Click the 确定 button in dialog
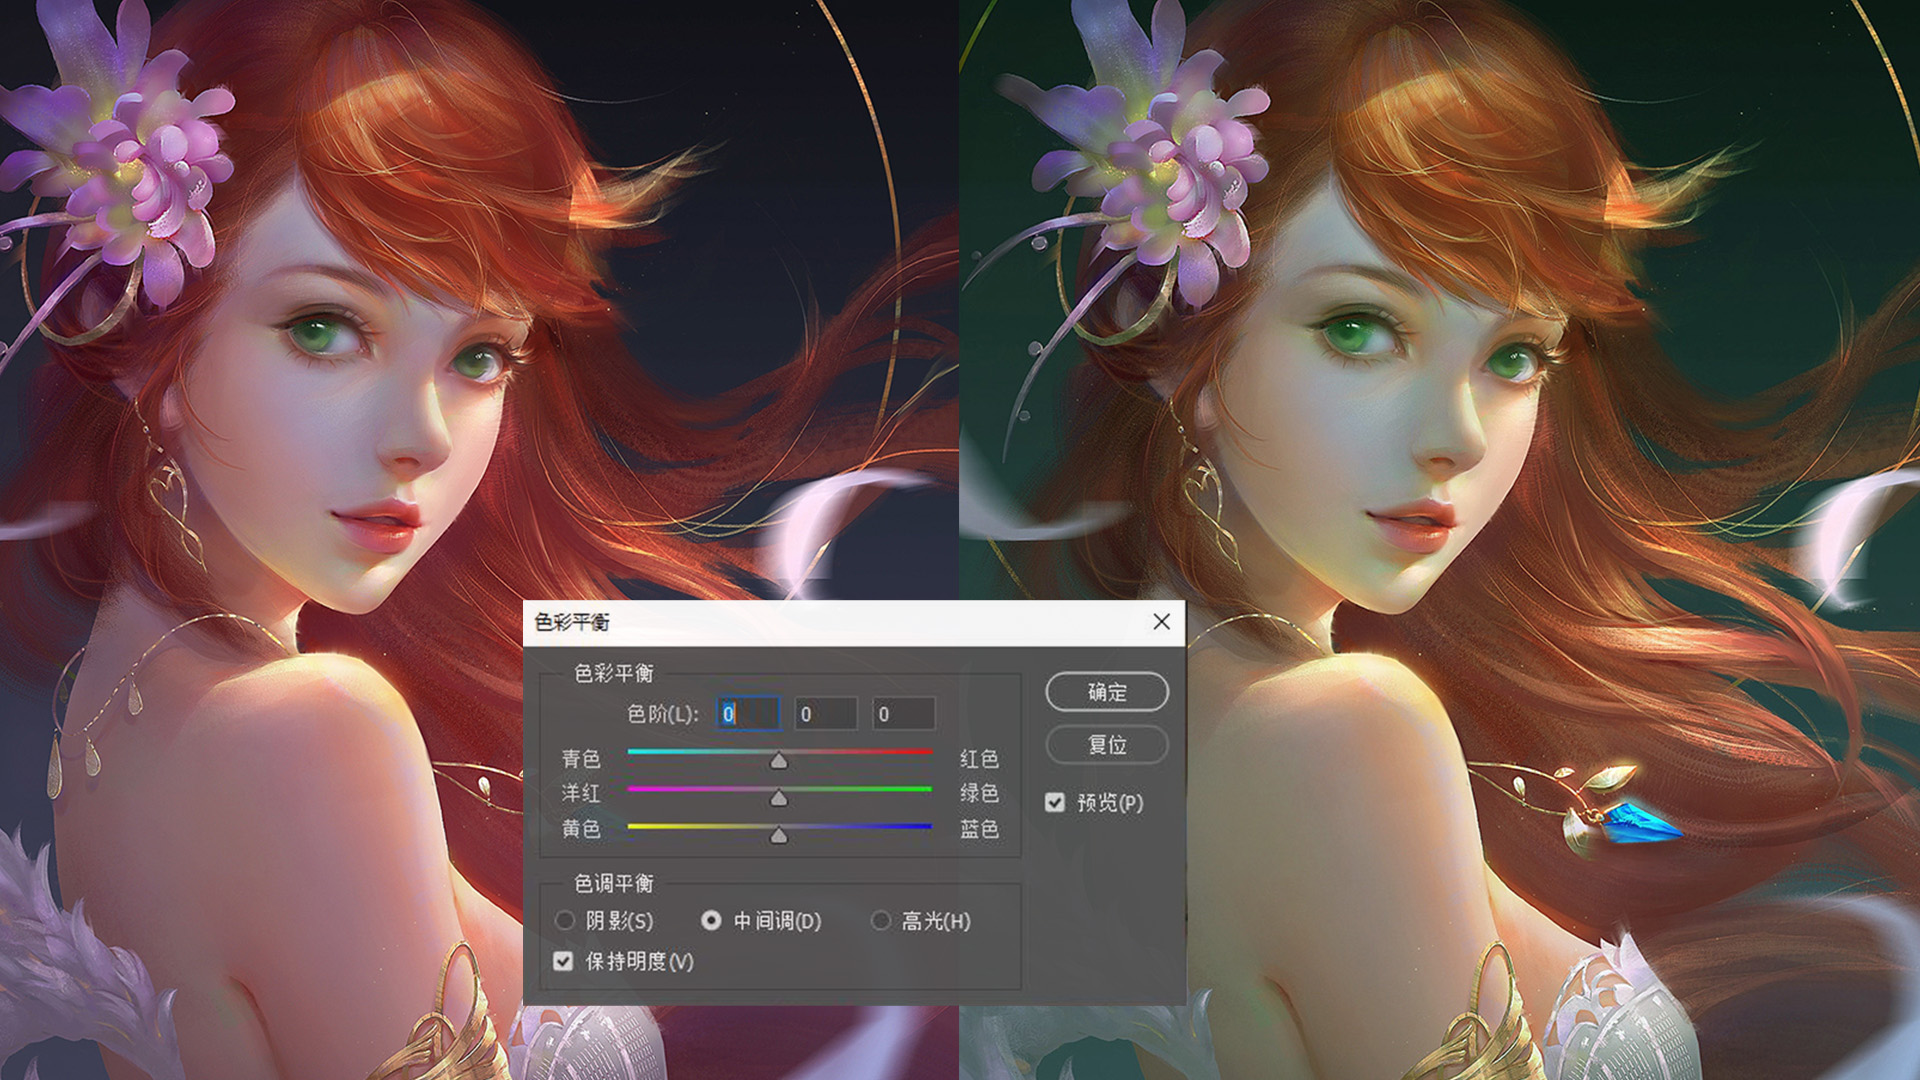The image size is (1920, 1080). (1107, 692)
